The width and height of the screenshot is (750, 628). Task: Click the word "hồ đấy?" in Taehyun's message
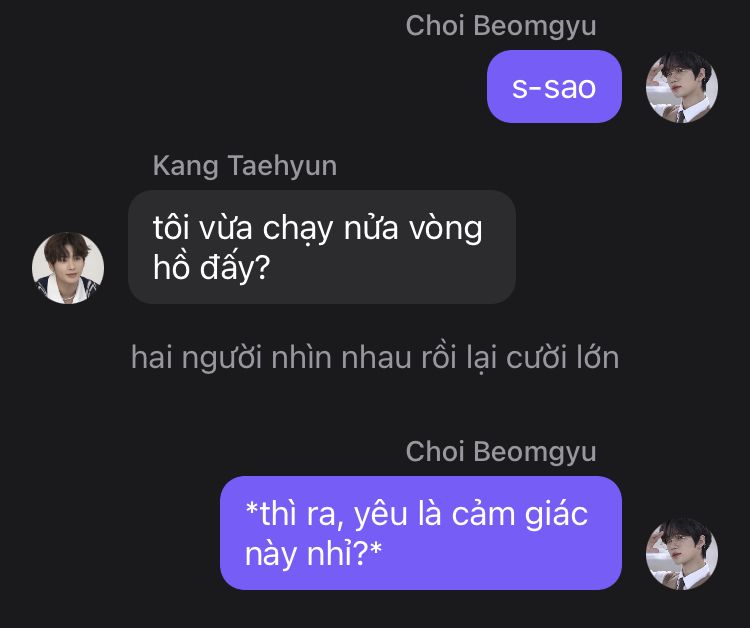point(212,267)
